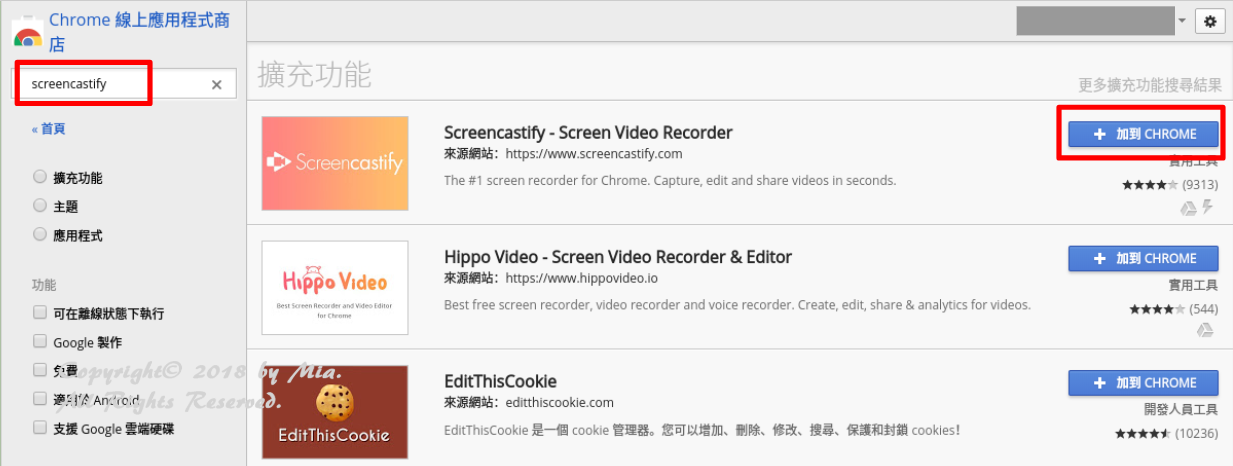Add Screencastify to Chrome

(1143, 134)
